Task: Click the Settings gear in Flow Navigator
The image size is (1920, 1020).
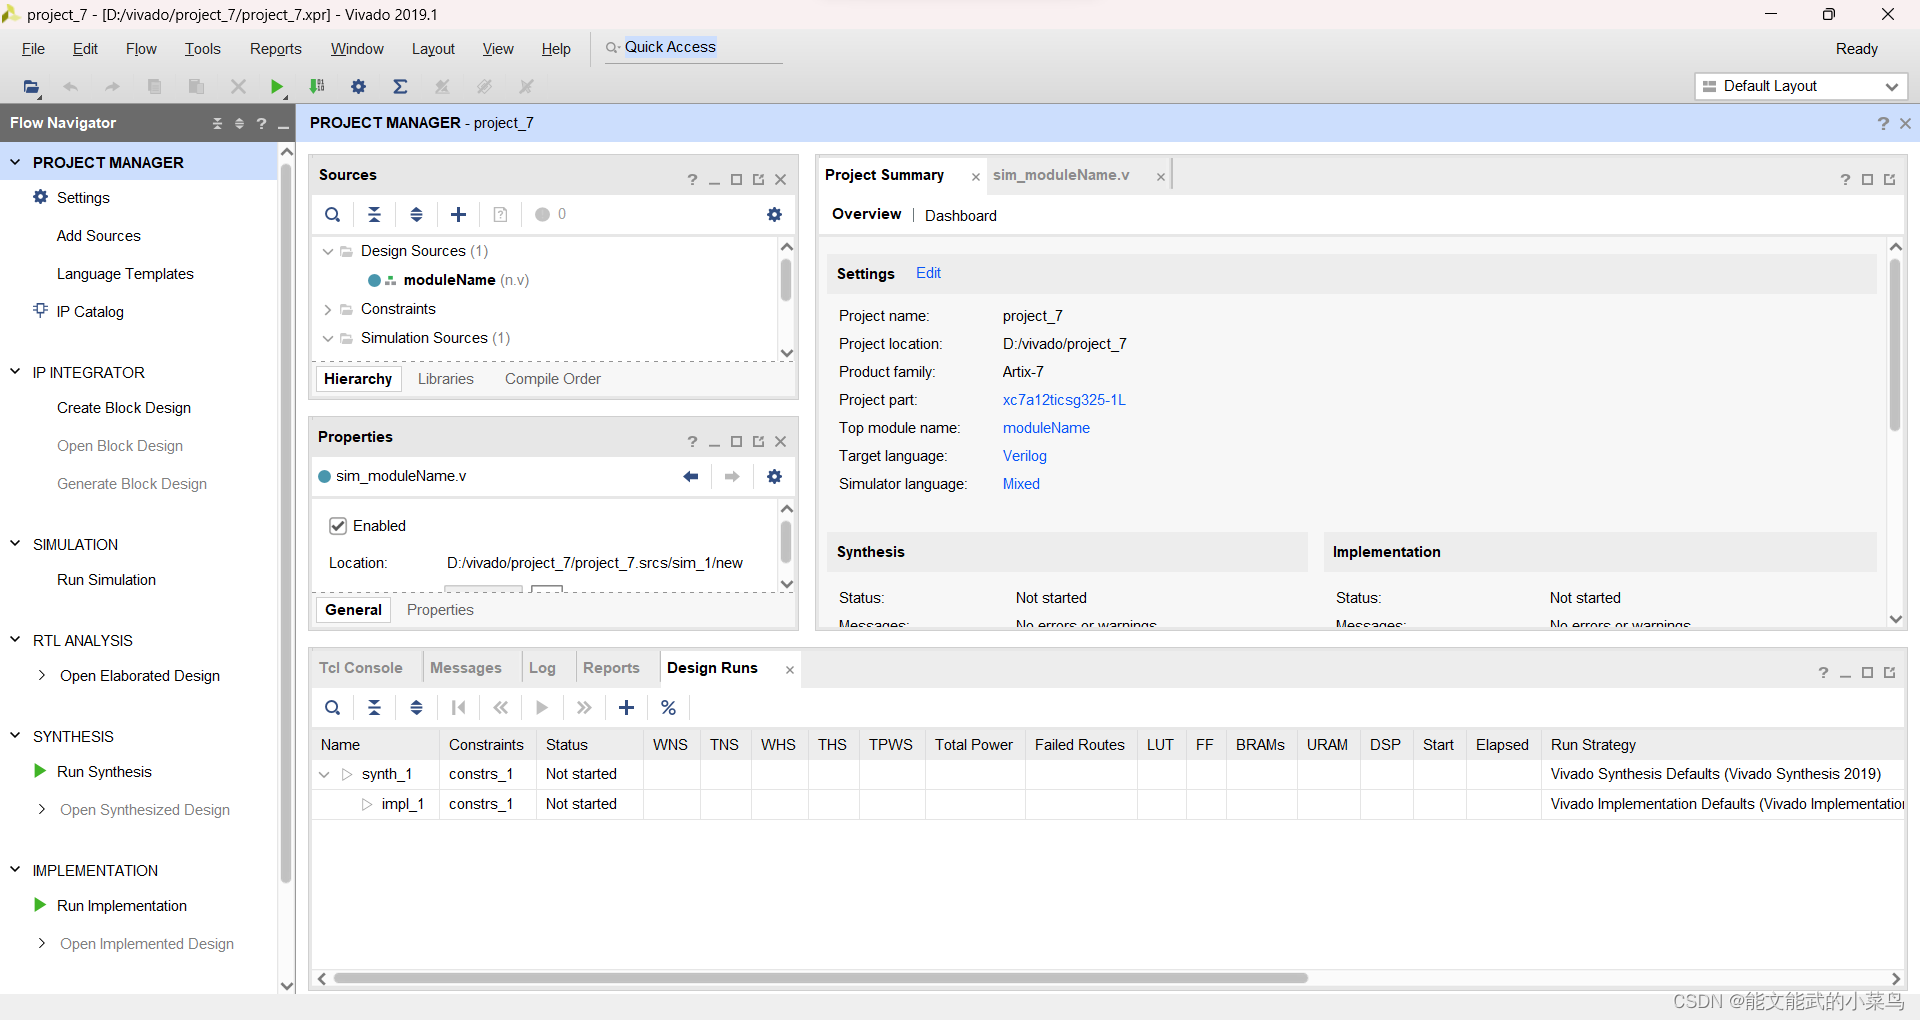Action: coord(40,197)
